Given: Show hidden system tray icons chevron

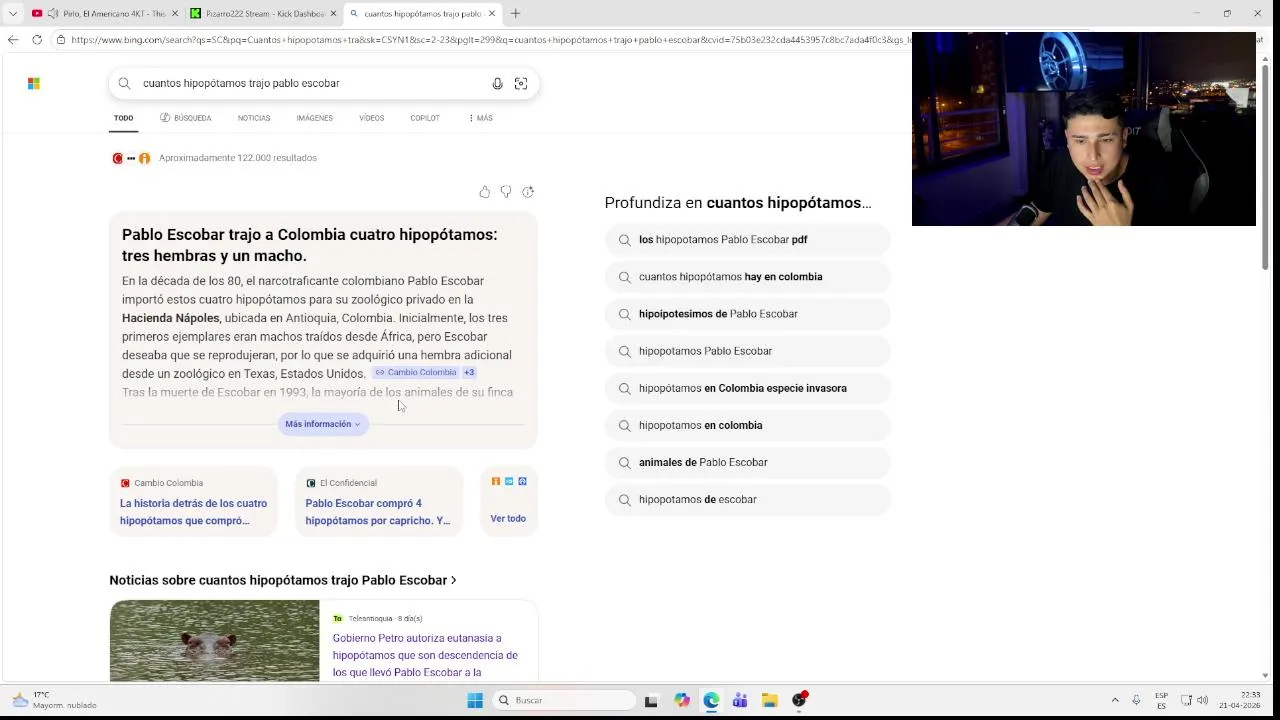Looking at the screenshot, I should (x=1115, y=700).
